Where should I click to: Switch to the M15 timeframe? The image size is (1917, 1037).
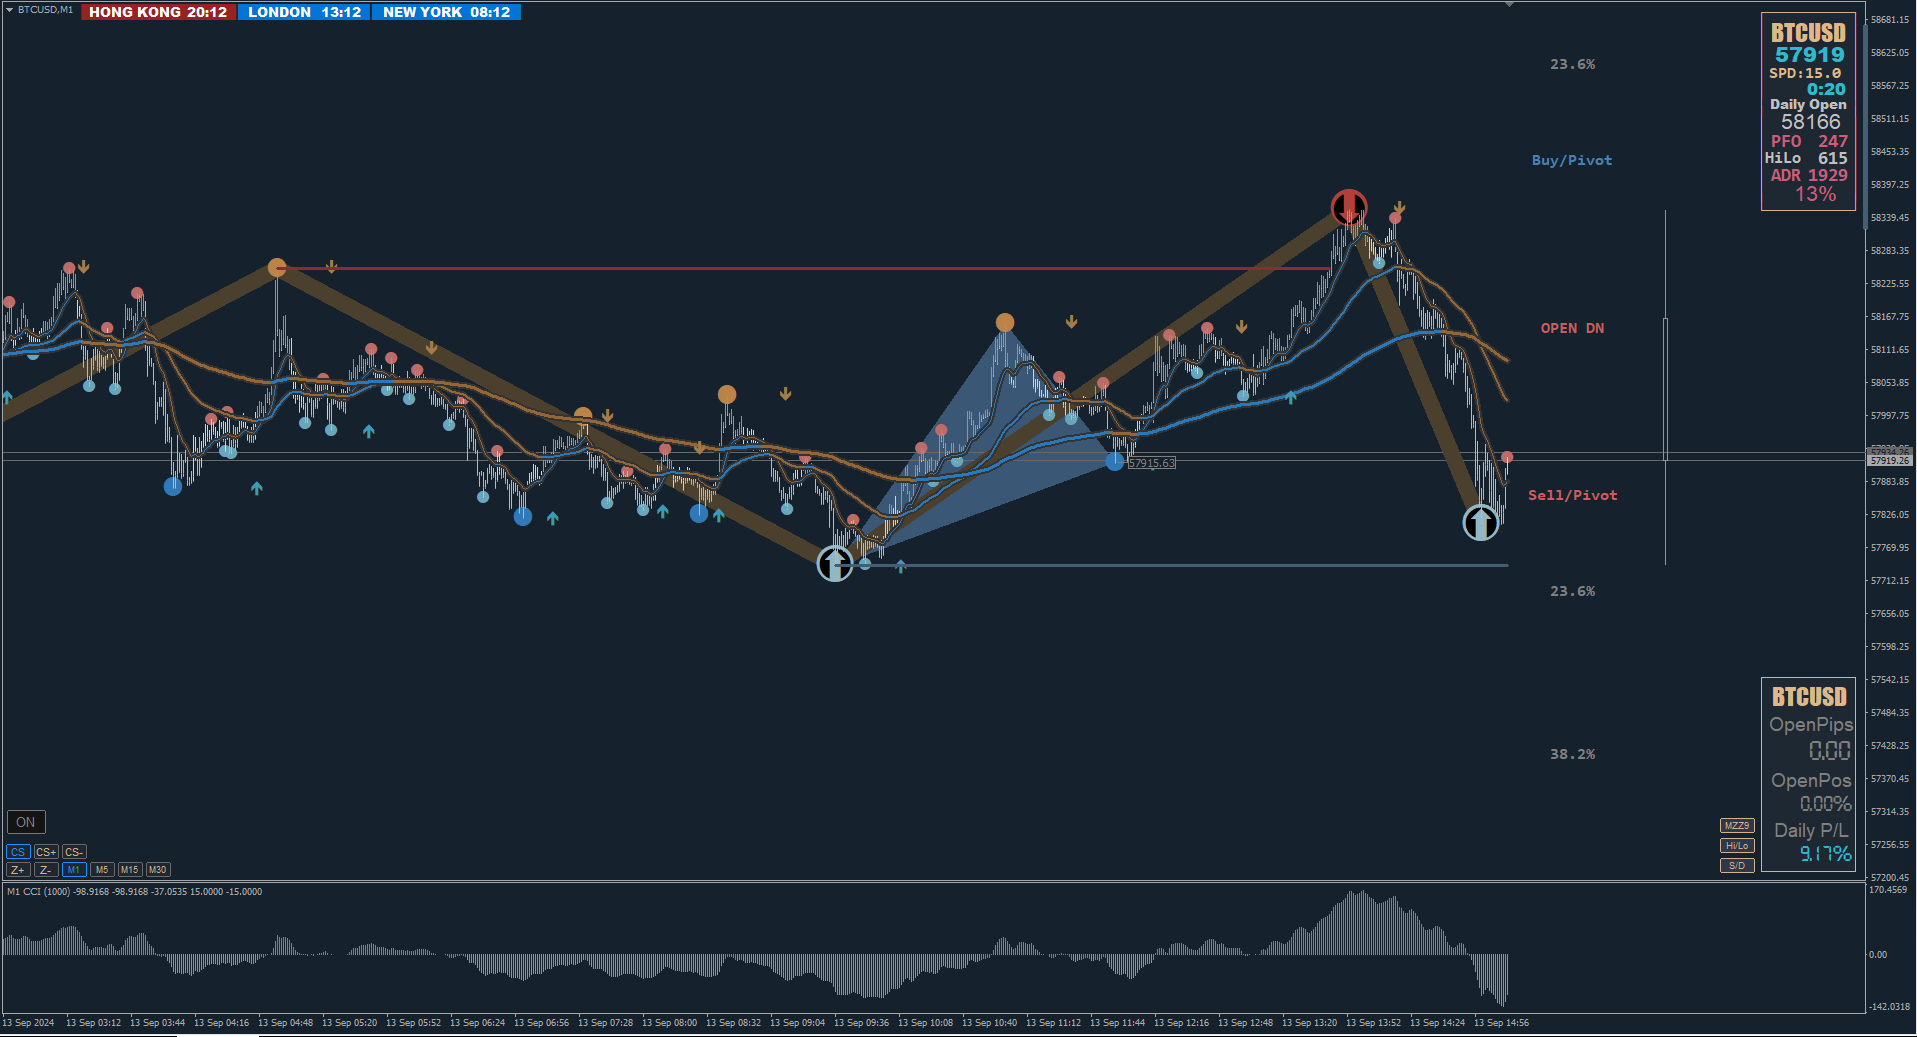click(x=130, y=870)
